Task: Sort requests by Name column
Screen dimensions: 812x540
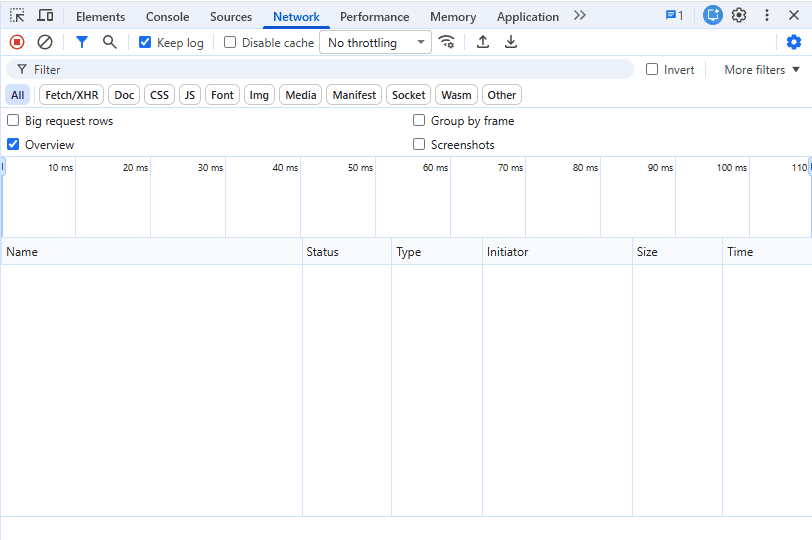Action: pyautogui.click(x=152, y=252)
